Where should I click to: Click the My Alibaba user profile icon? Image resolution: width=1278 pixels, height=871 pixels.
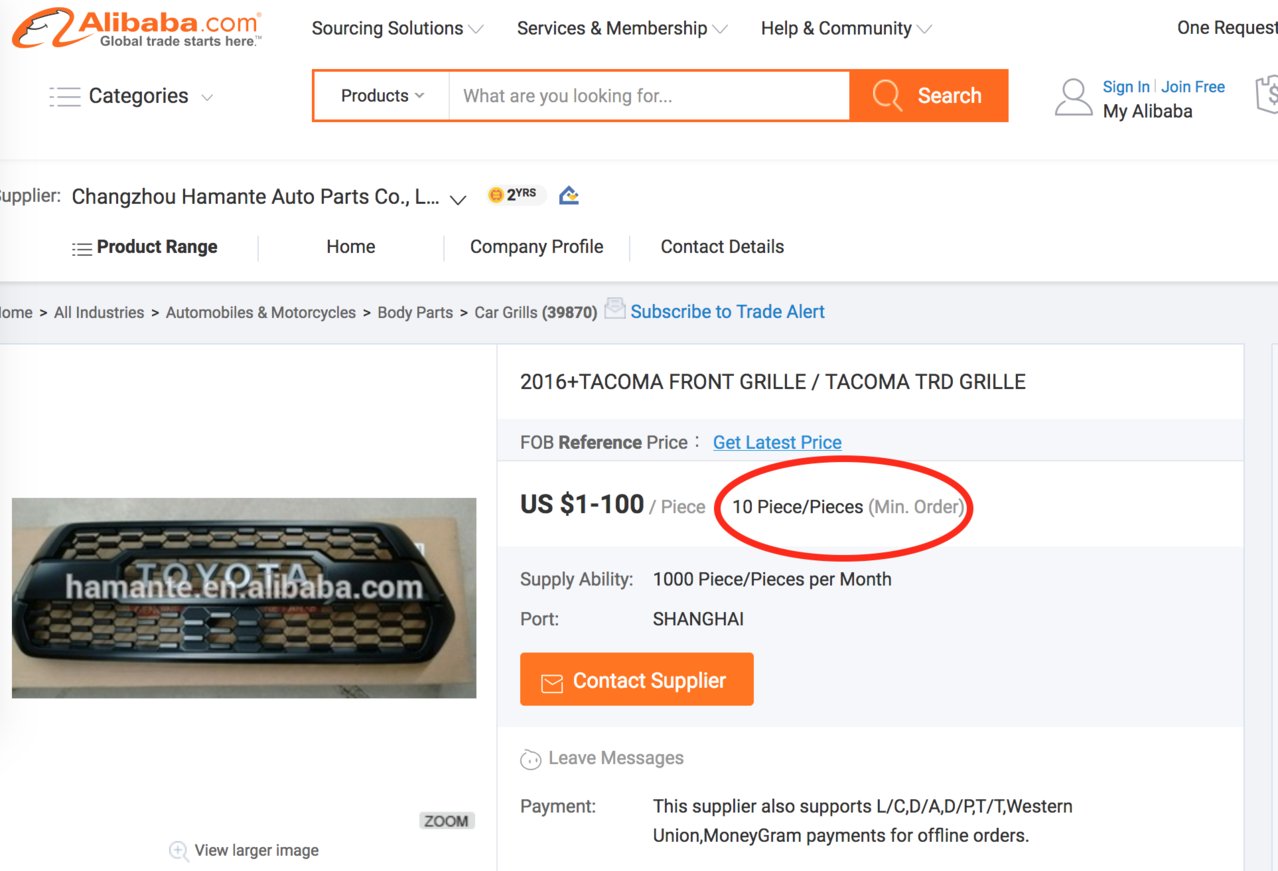tap(1073, 98)
